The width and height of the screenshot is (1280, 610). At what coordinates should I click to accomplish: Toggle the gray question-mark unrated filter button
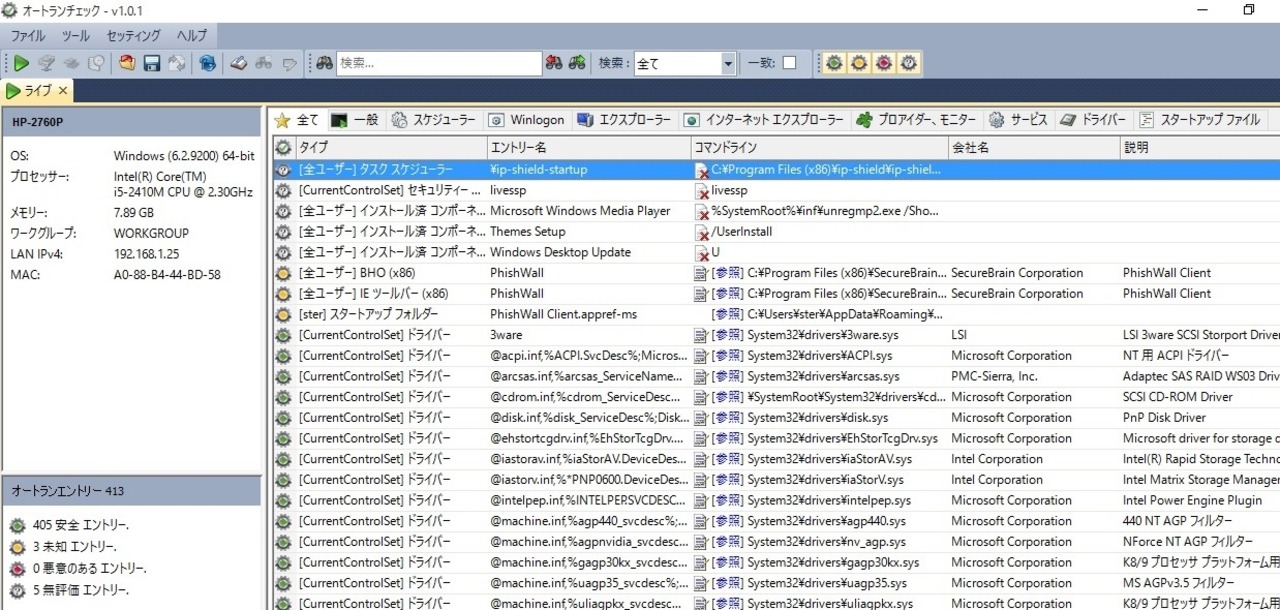coord(908,63)
